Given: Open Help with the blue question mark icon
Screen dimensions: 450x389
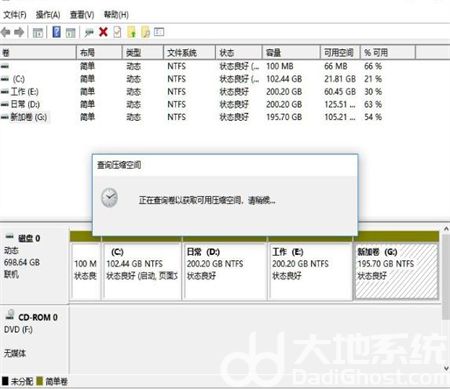Looking at the screenshot, I should point(57,32).
